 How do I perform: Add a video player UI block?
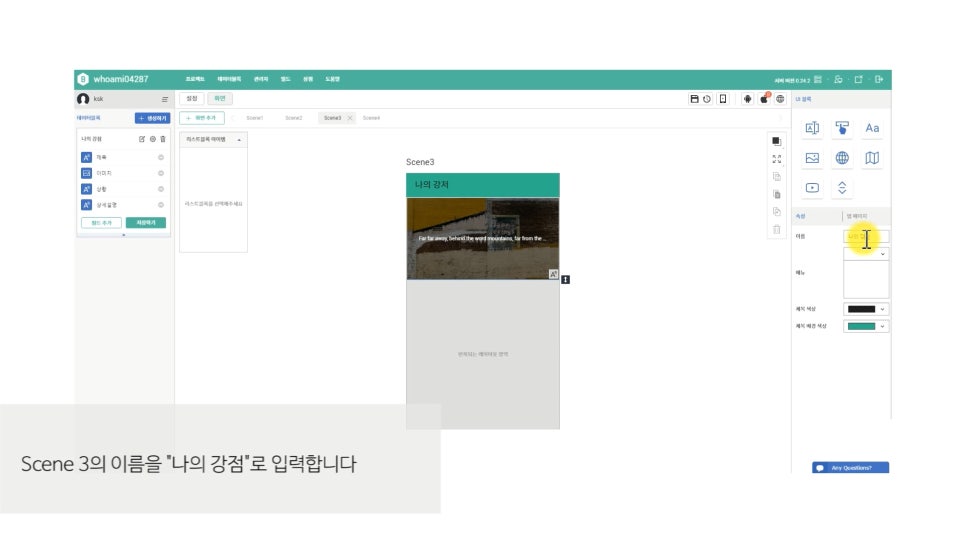pyautogui.click(x=812, y=187)
